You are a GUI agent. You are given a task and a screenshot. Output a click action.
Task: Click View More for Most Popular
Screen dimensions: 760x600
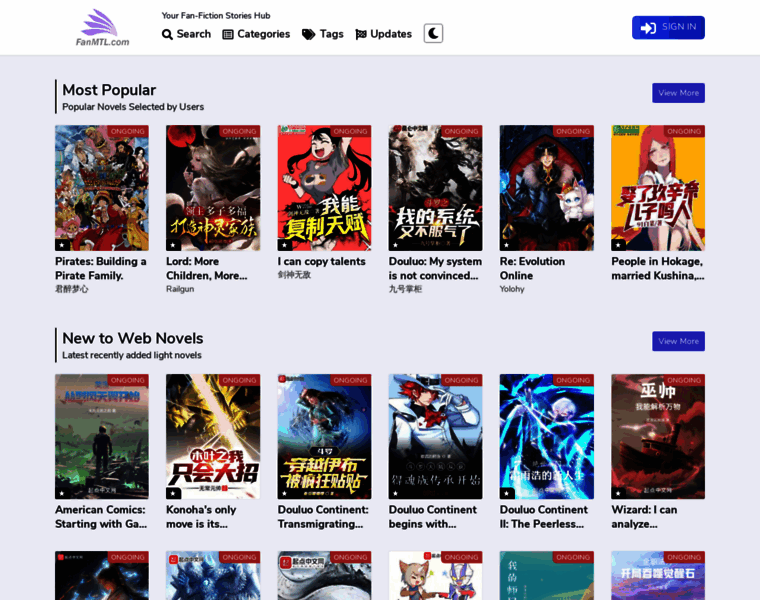click(x=678, y=93)
